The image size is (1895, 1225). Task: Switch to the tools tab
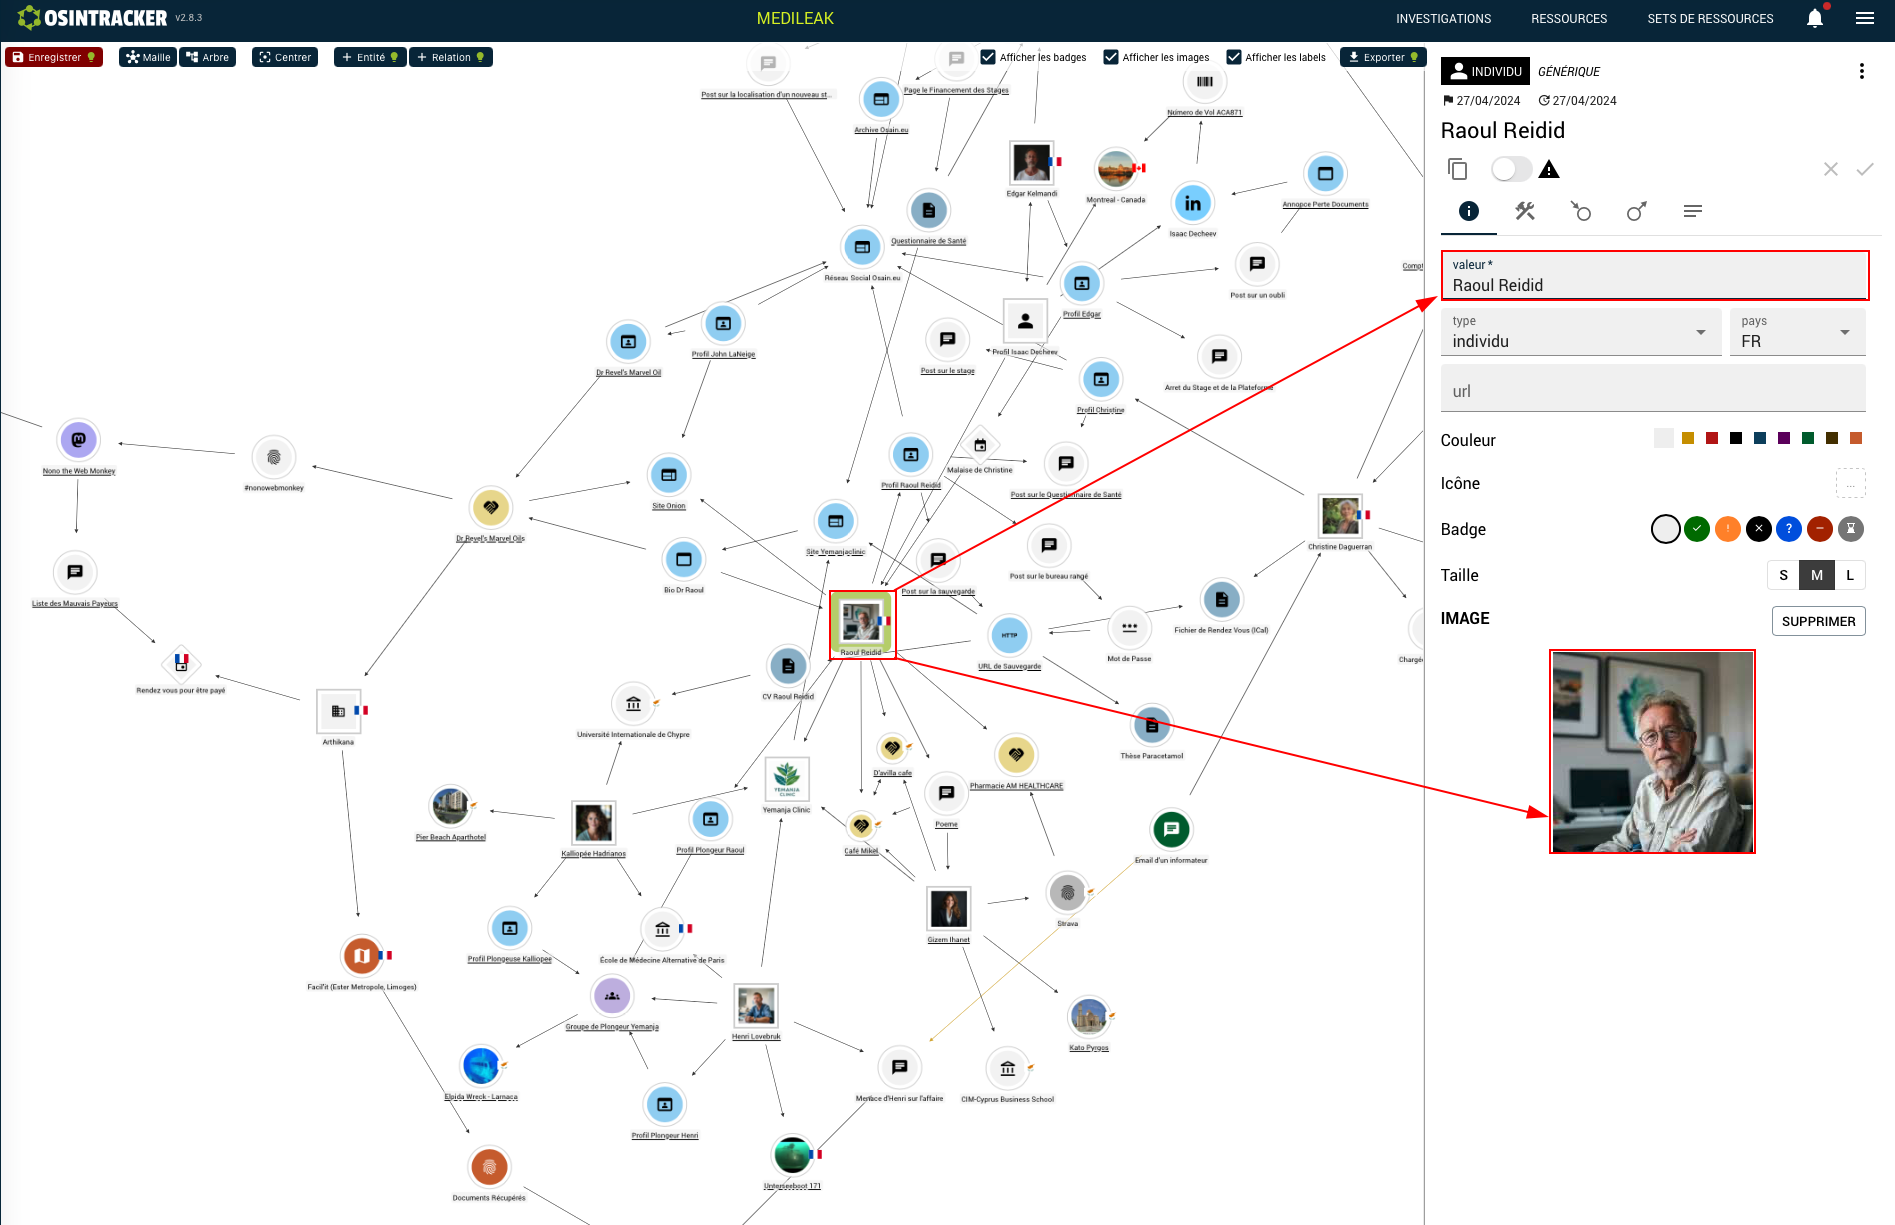click(x=1525, y=211)
